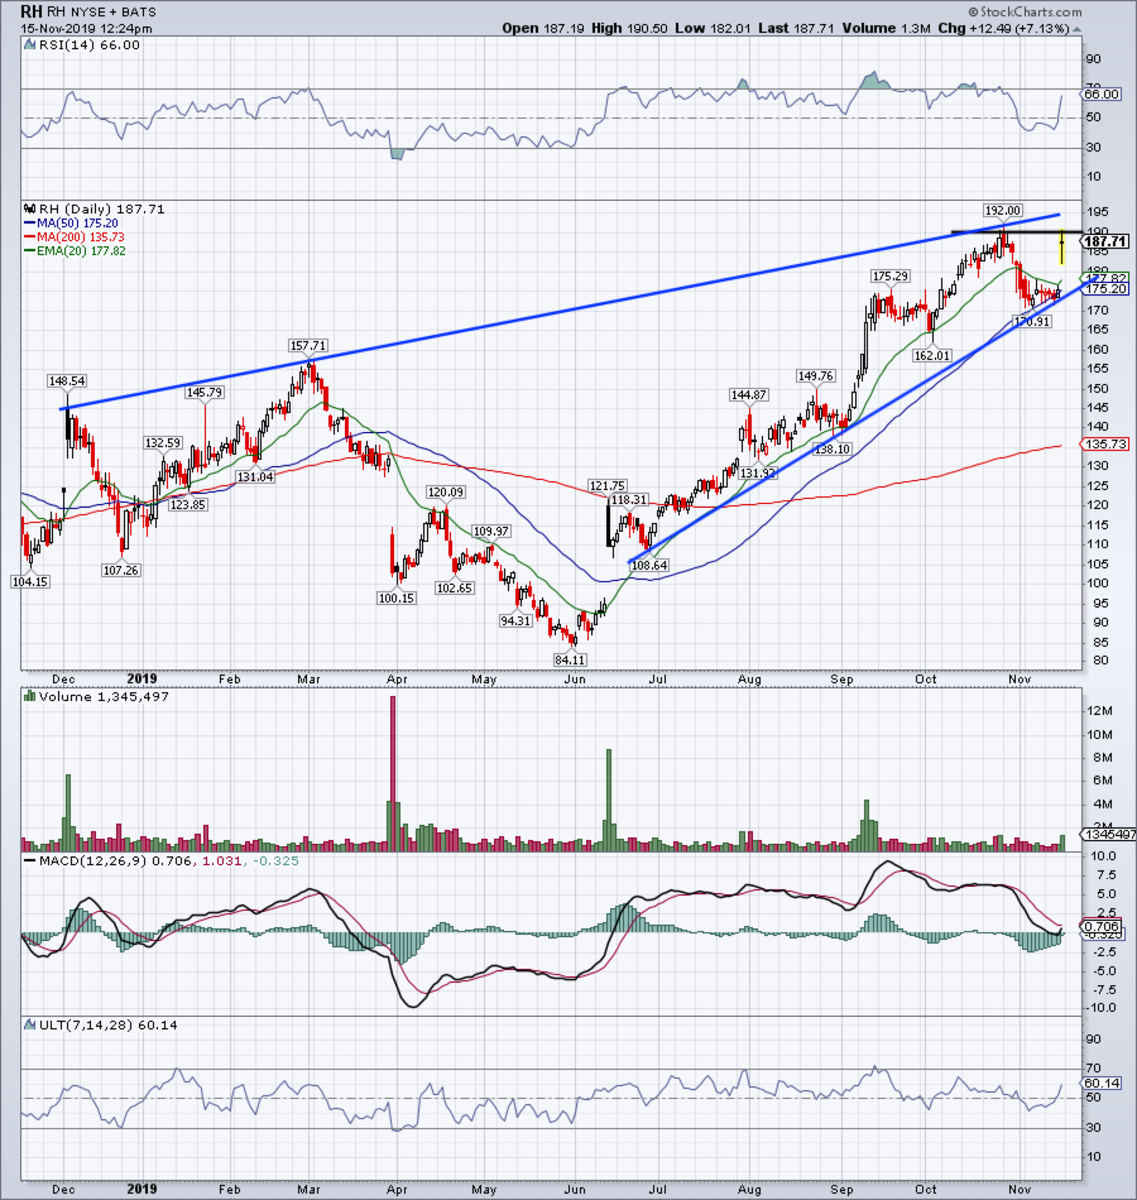
Task: Click the Open 187.19 header value
Action: [x=541, y=28]
